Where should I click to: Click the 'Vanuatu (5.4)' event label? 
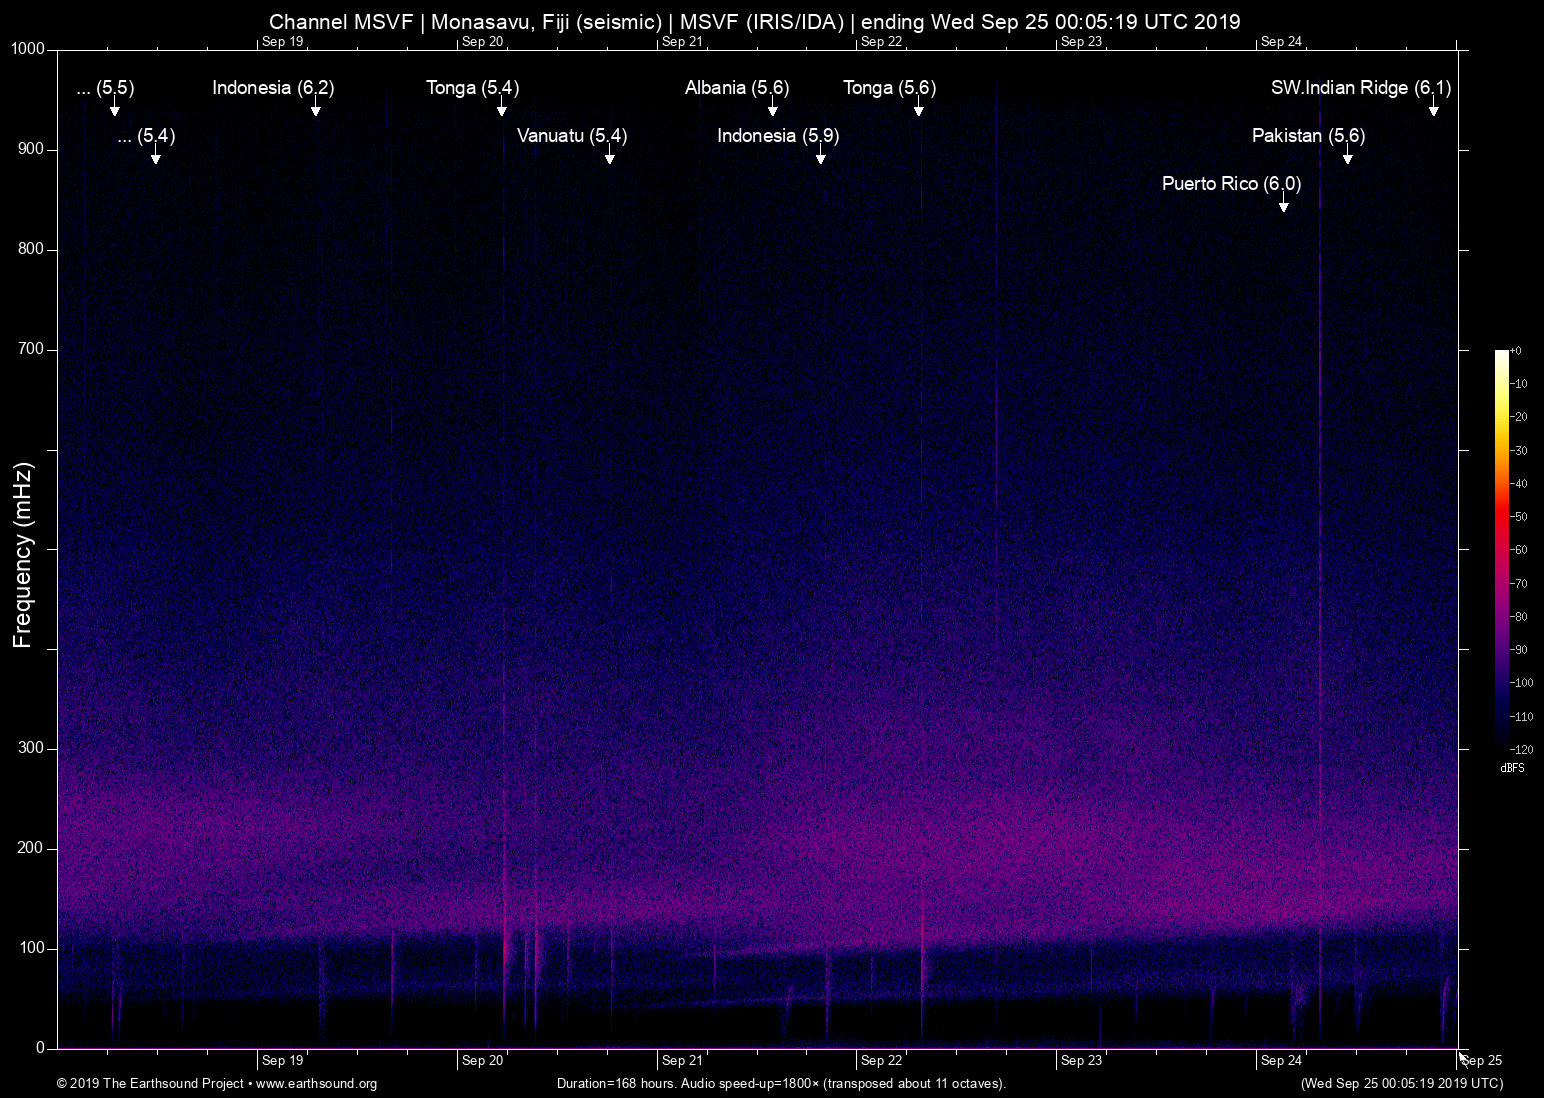tap(572, 136)
